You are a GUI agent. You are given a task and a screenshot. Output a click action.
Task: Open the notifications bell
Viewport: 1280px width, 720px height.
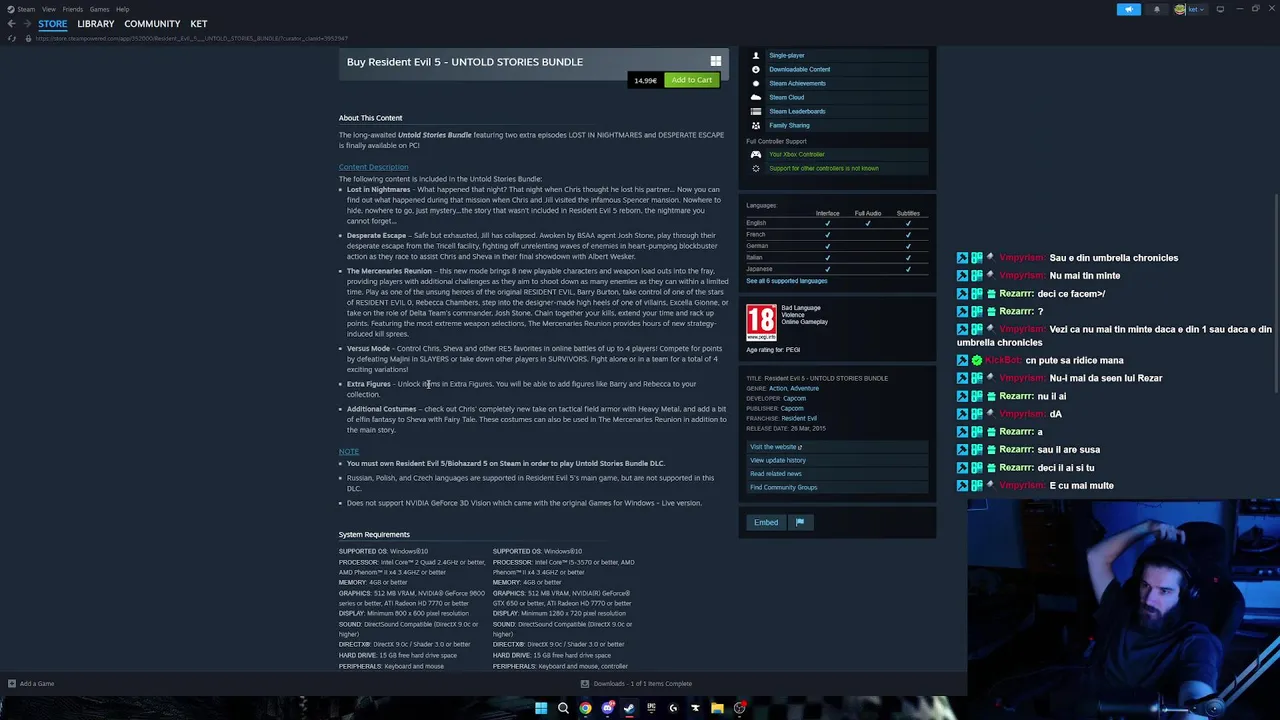pyautogui.click(x=1157, y=9)
